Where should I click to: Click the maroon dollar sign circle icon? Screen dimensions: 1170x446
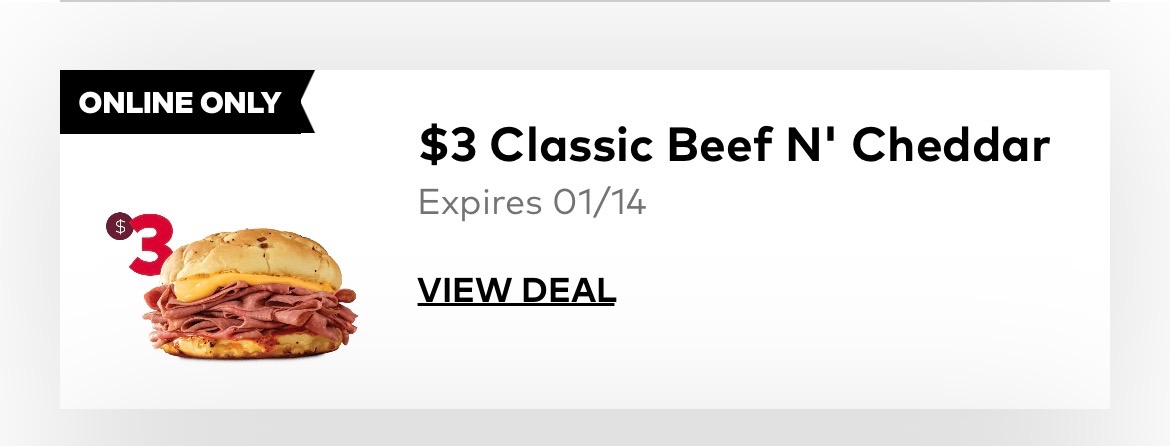119,227
